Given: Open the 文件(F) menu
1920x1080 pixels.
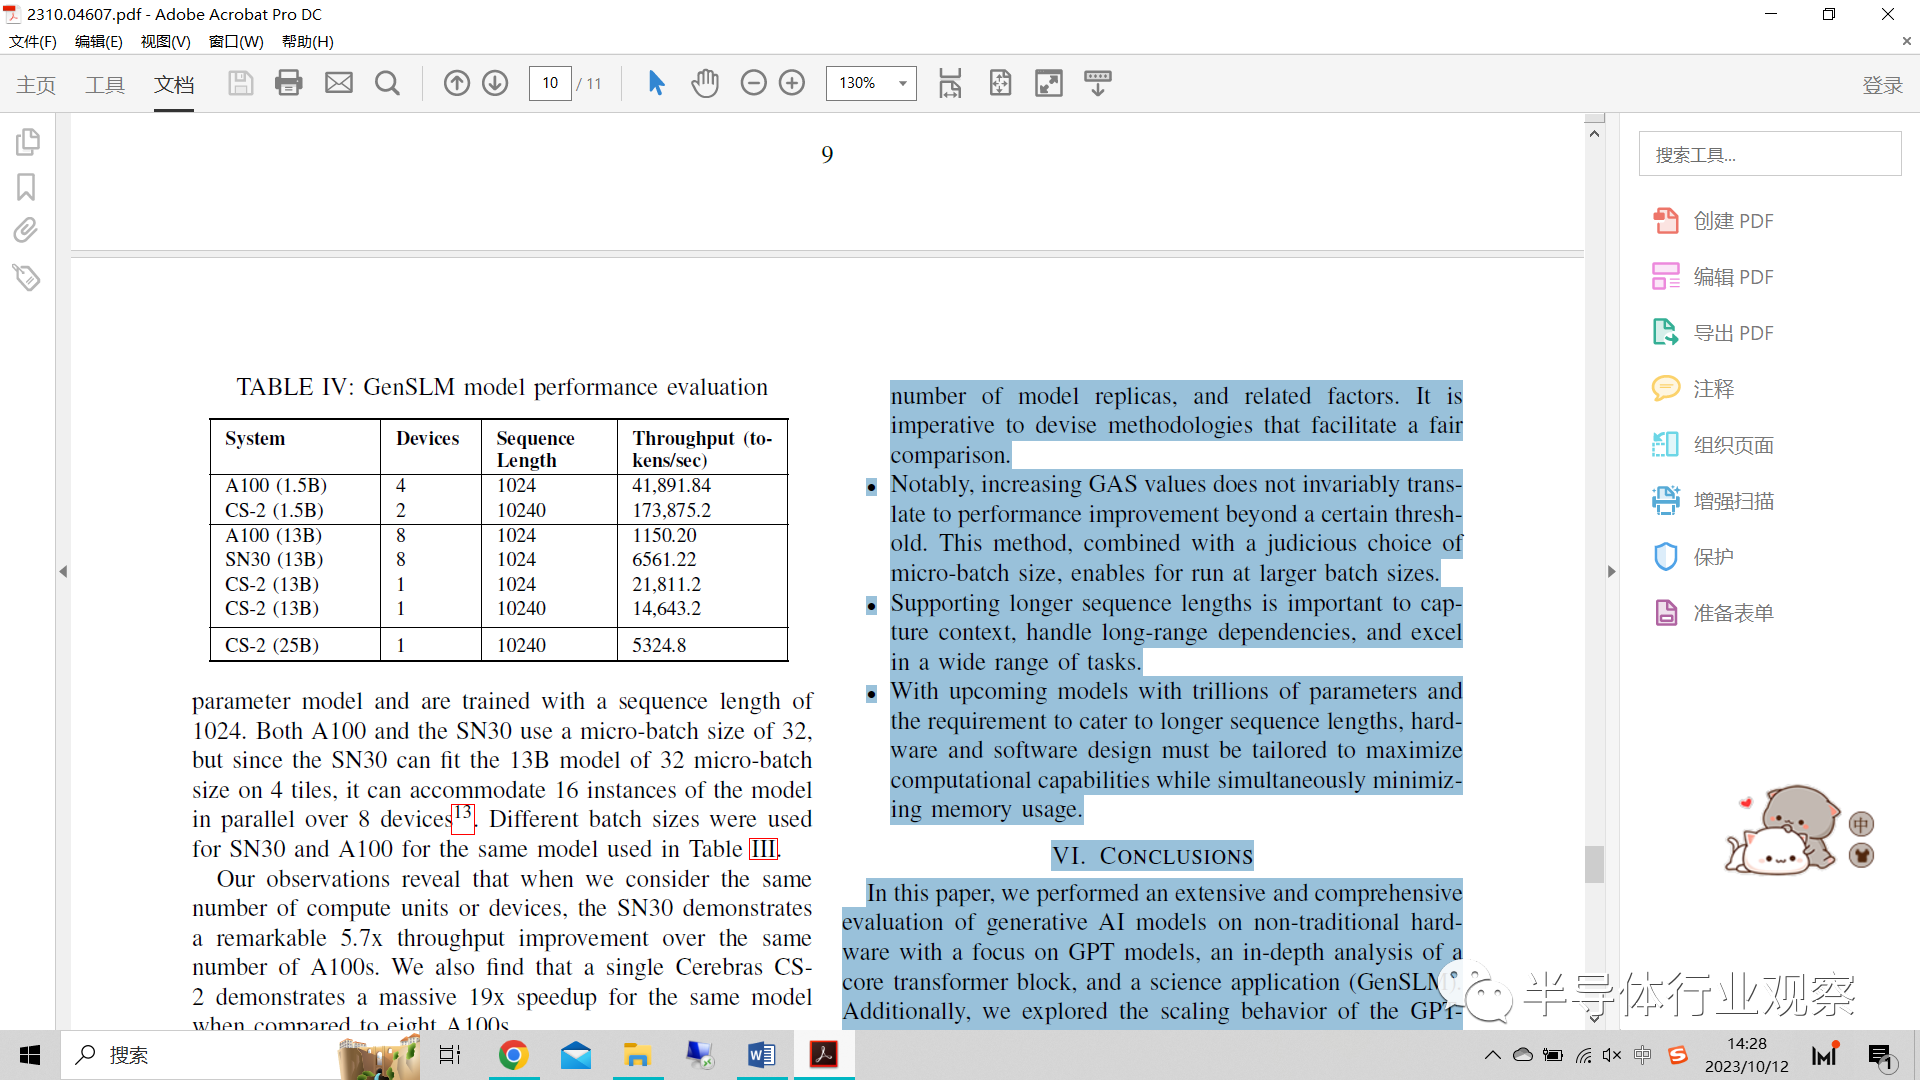Looking at the screenshot, I should coord(33,41).
